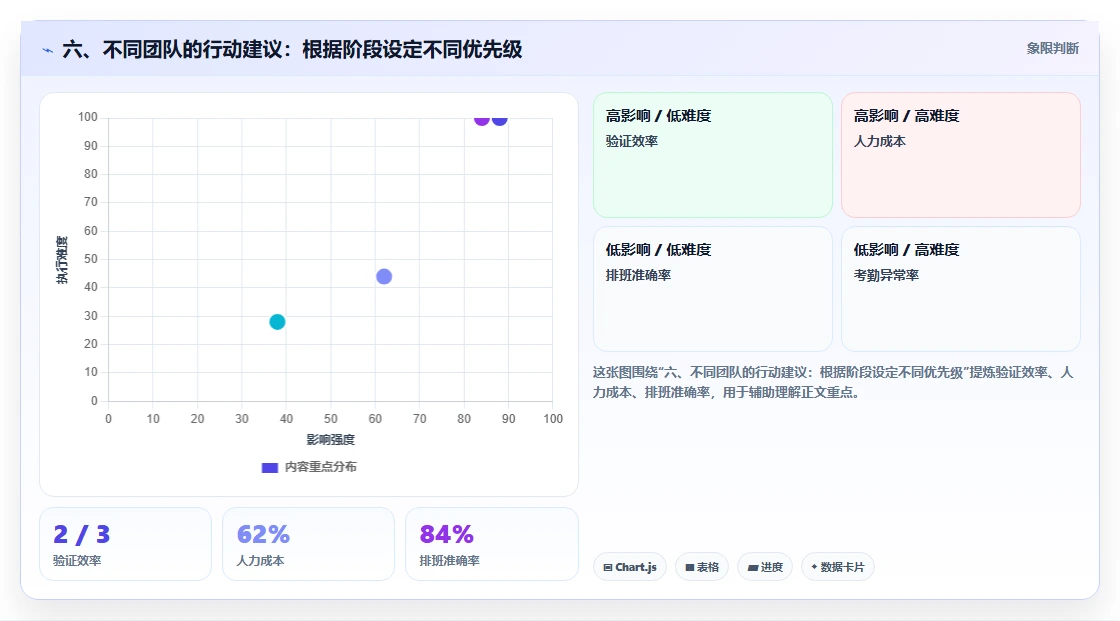
Task: Click the 数据卡片 tag
Action: tap(838, 567)
